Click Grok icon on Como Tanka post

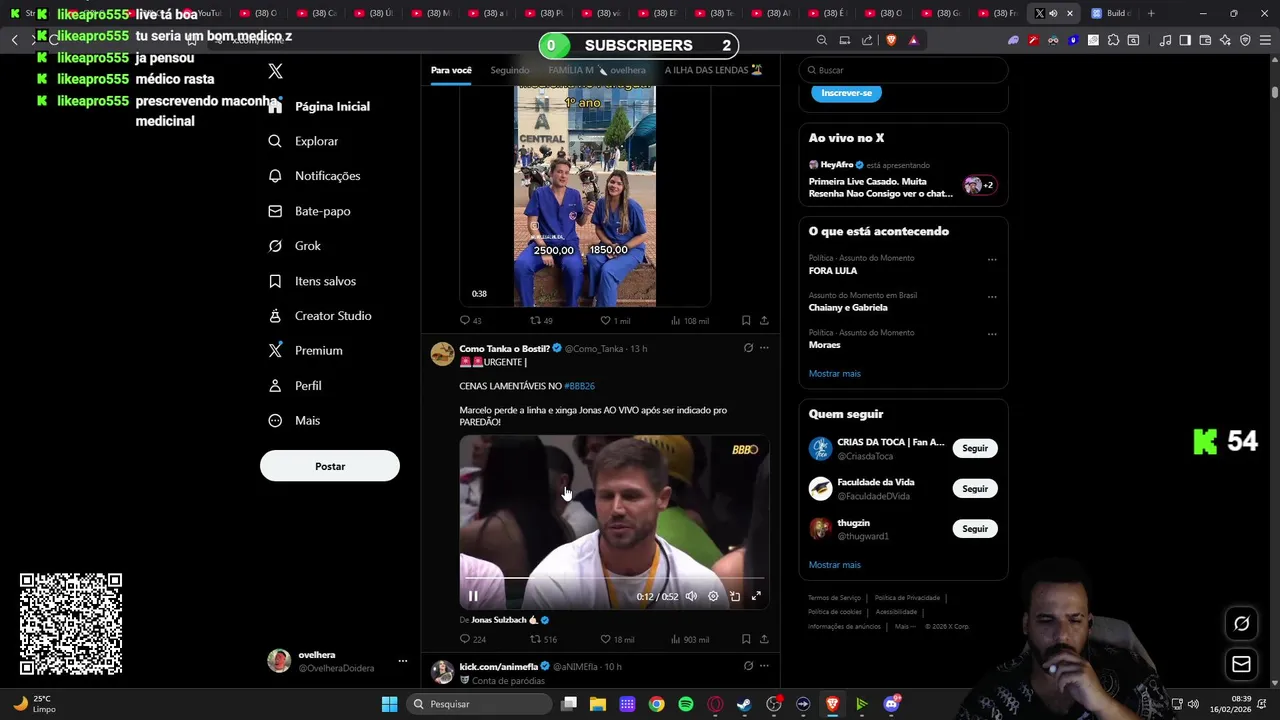748,348
